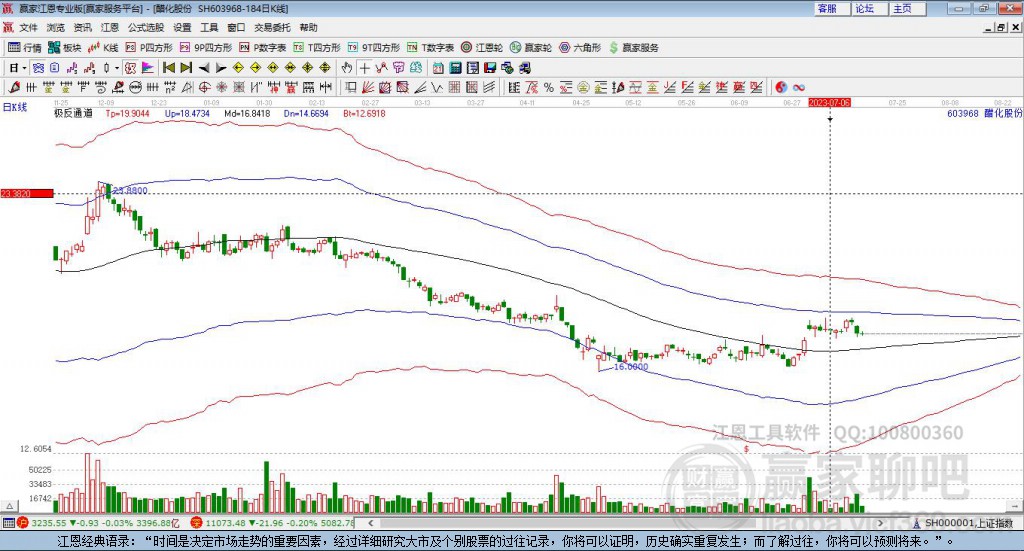The image size is (1024, 551).
Task: Open the 交易委托 menu
Action: [272, 27]
